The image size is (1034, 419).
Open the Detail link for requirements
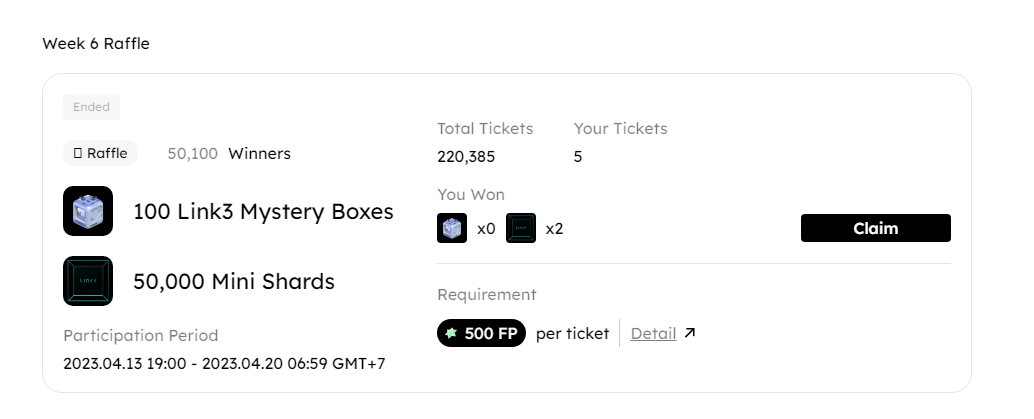(653, 333)
